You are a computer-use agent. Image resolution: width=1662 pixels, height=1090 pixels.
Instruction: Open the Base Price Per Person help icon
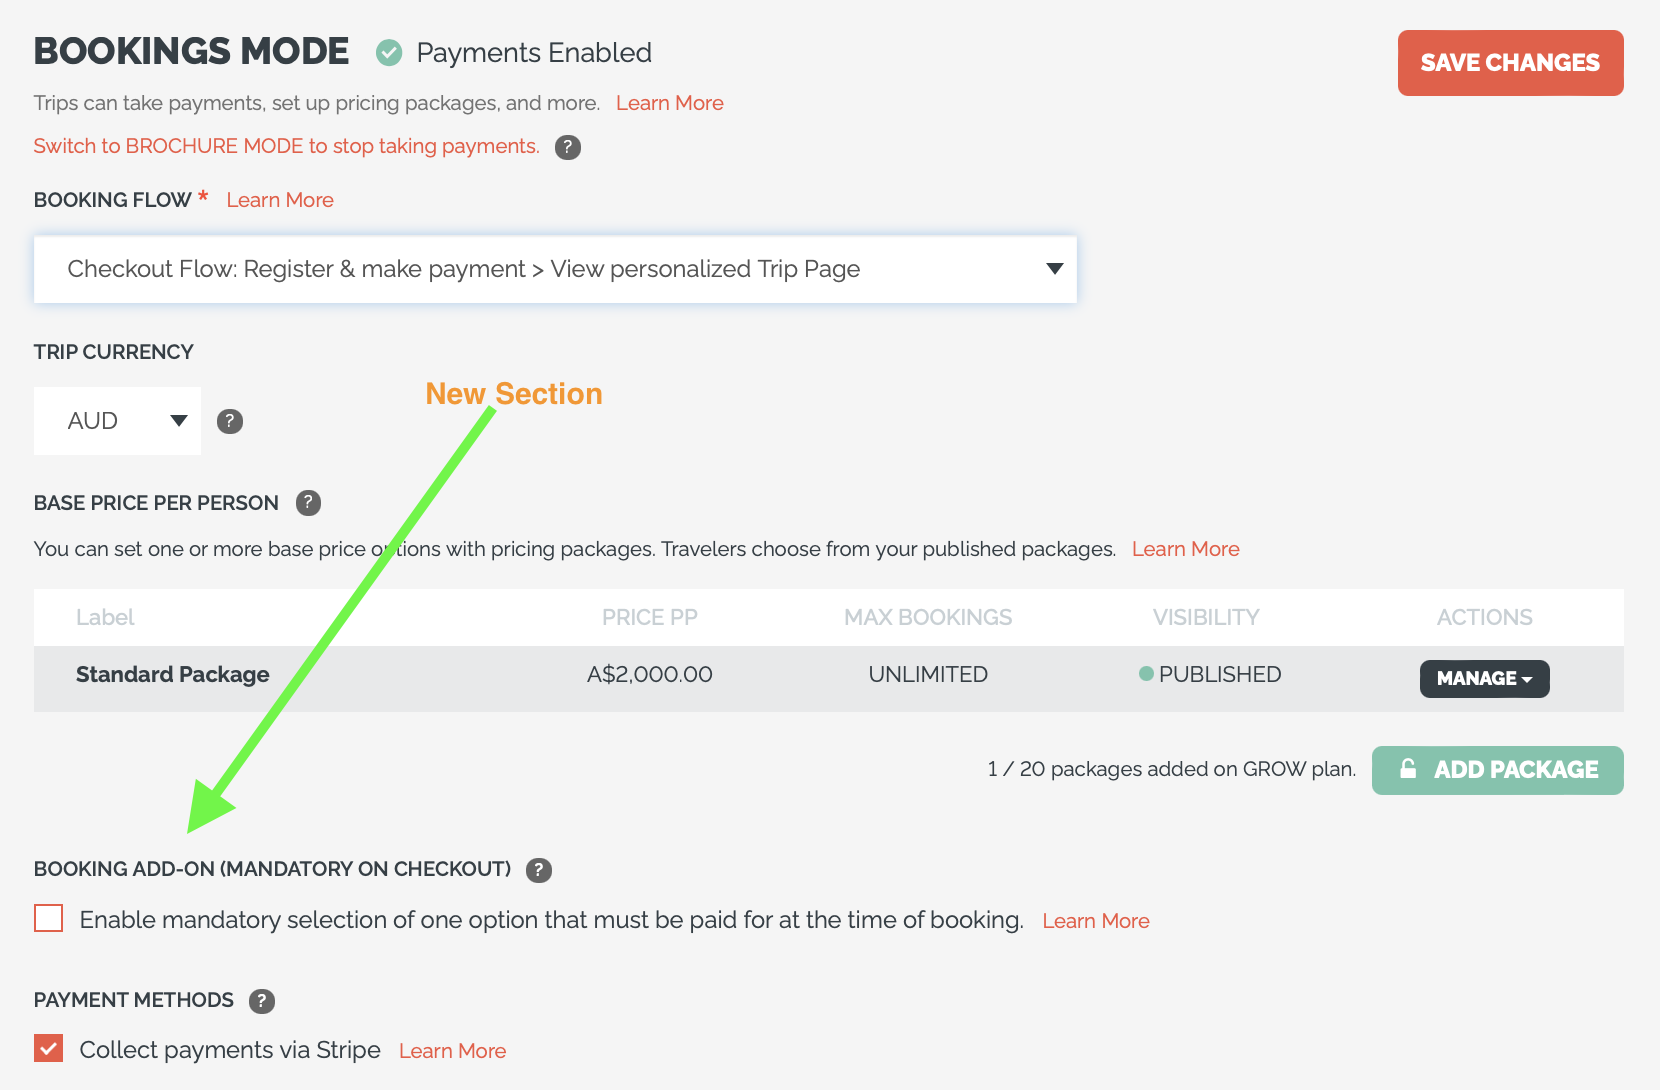[x=308, y=503]
